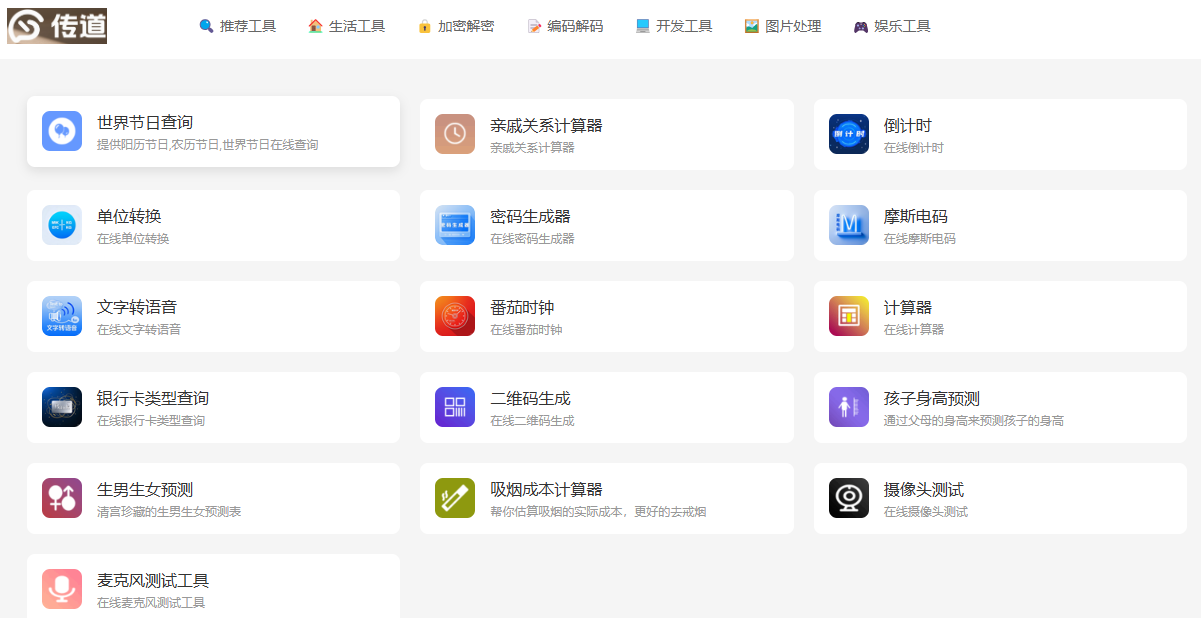Screen dimensions: 1201x618
Task: Open the 倒计时 title link
Action: point(908,125)
